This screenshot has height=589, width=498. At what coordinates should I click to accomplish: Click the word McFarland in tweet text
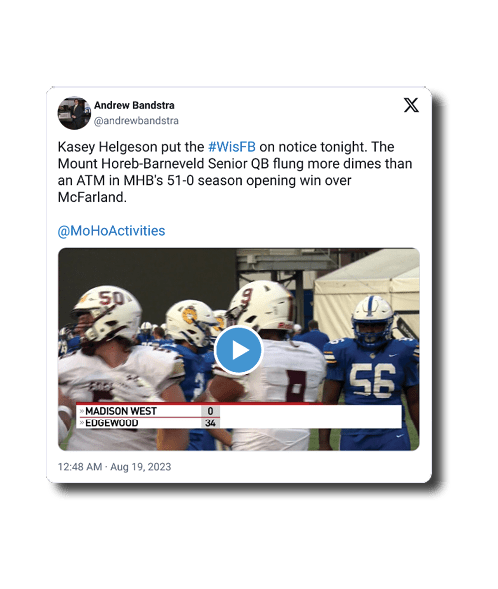[x=92, y=197]
